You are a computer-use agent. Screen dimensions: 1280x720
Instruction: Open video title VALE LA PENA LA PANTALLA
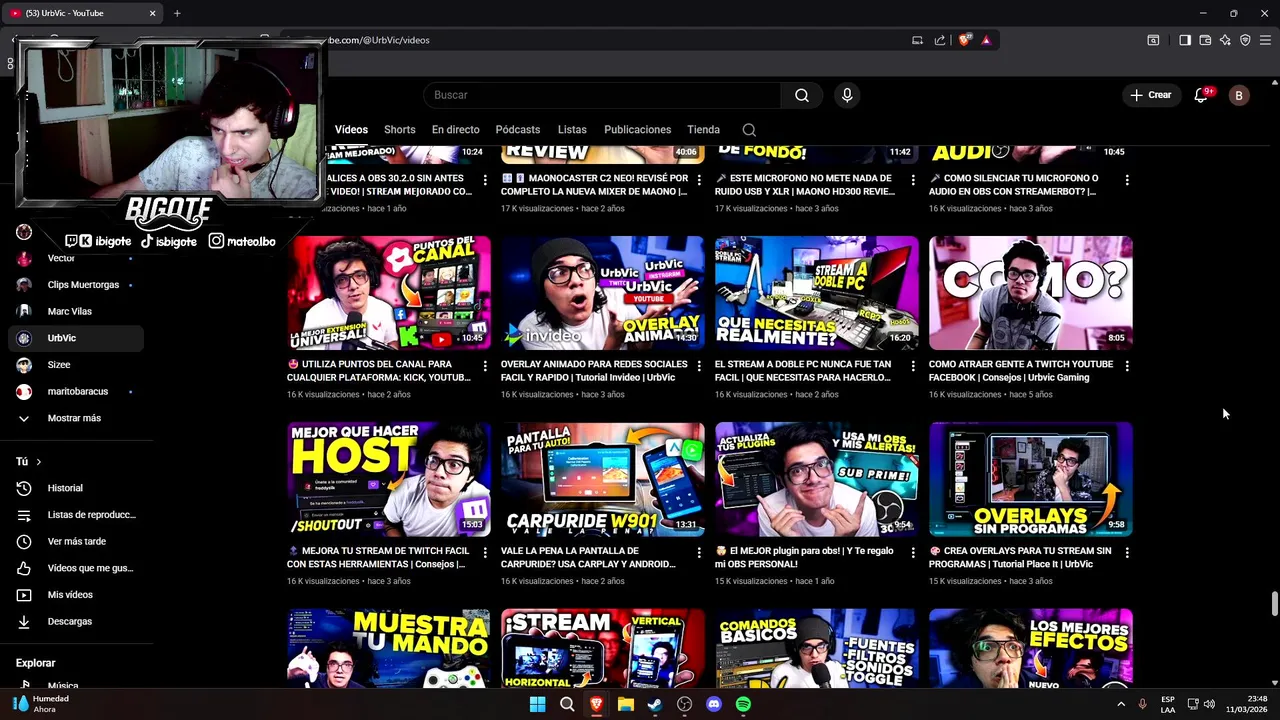click(x=588, y=557)
